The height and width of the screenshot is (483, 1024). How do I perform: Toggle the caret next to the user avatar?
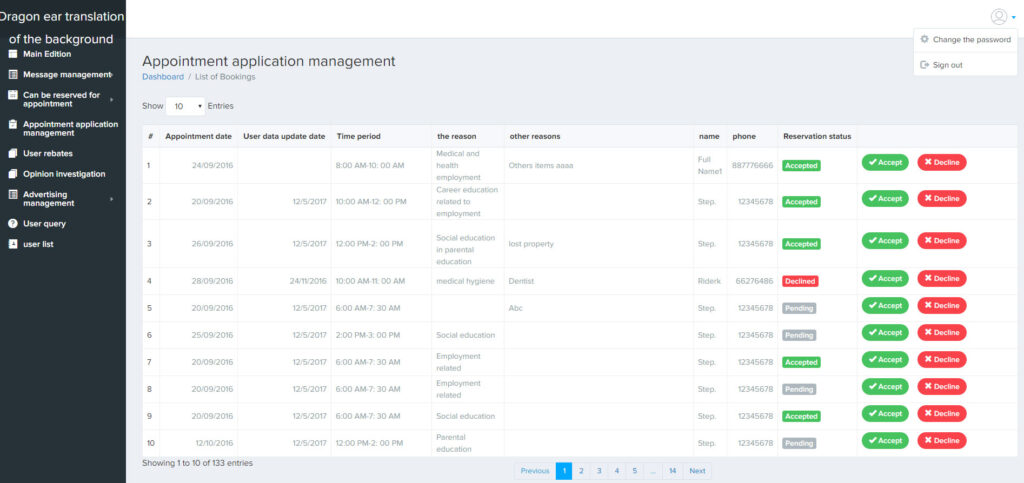pyautogui.click(x=1014, y=18)
